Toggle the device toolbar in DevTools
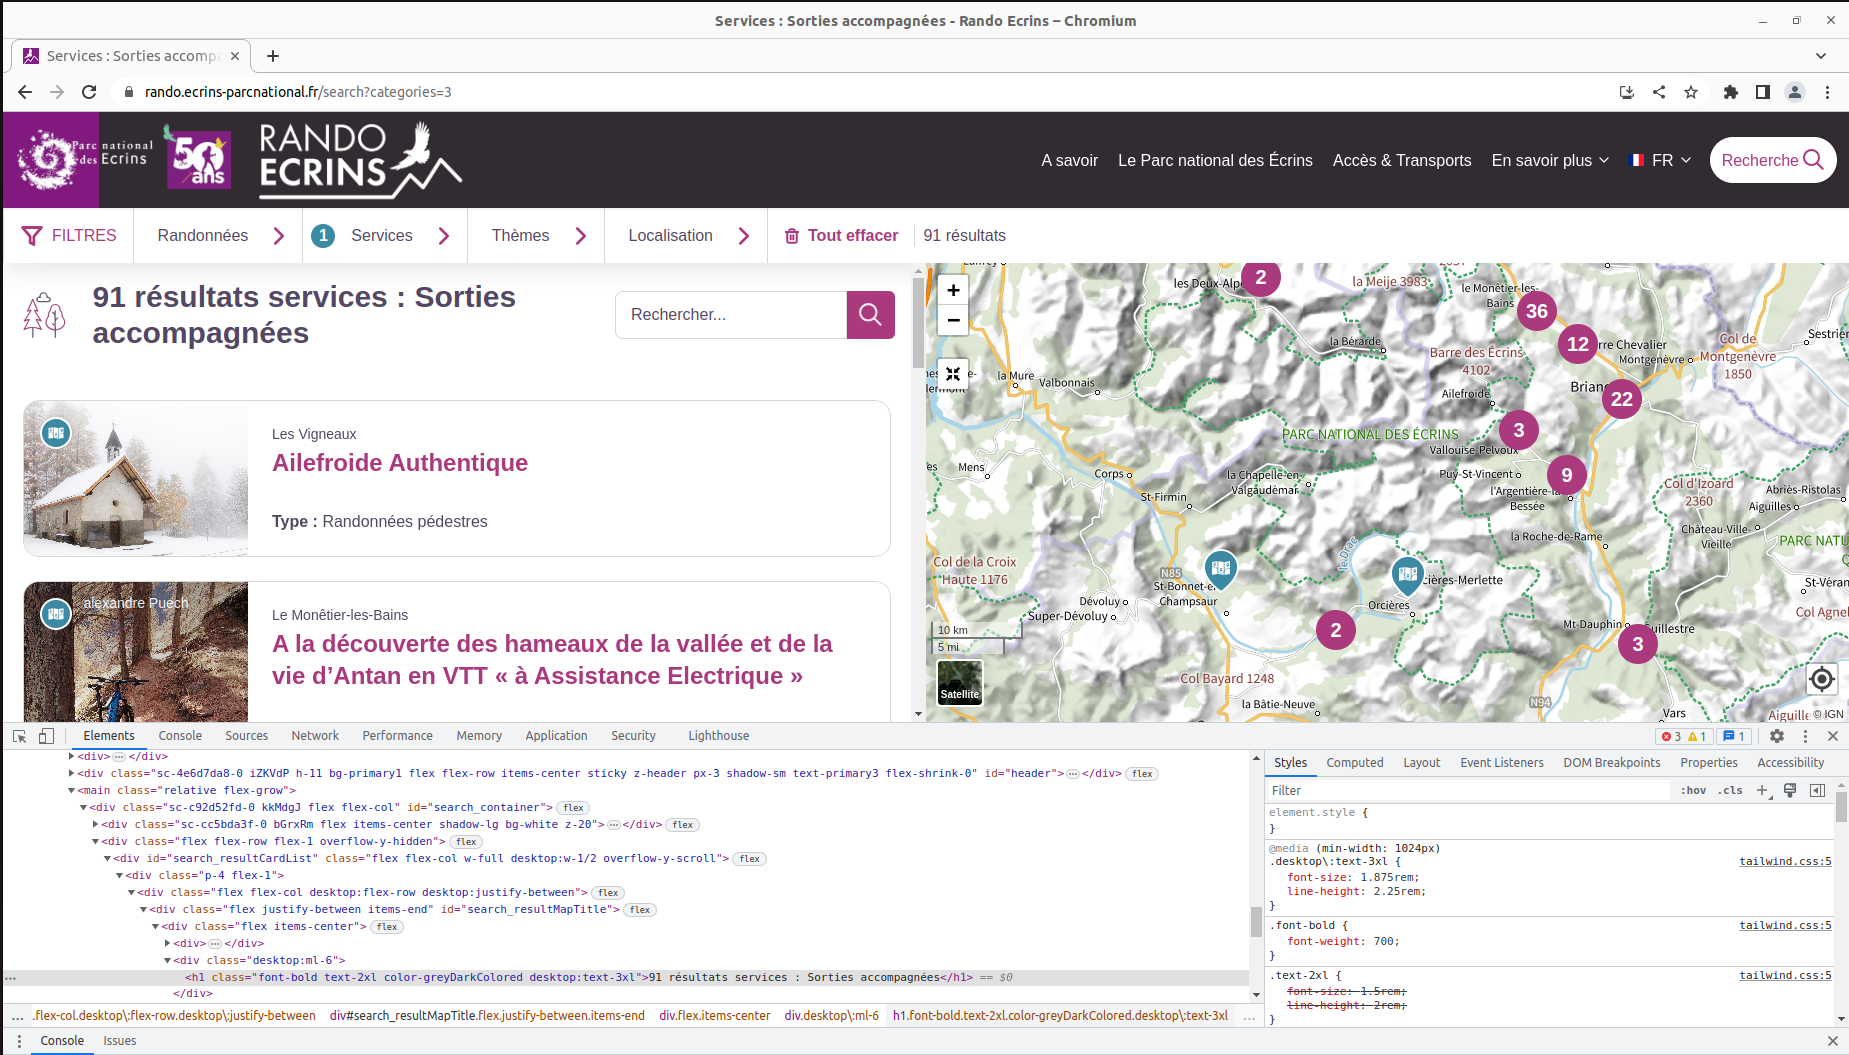The height and width of the screenshot is (1055, 1849). coord(45,735)
